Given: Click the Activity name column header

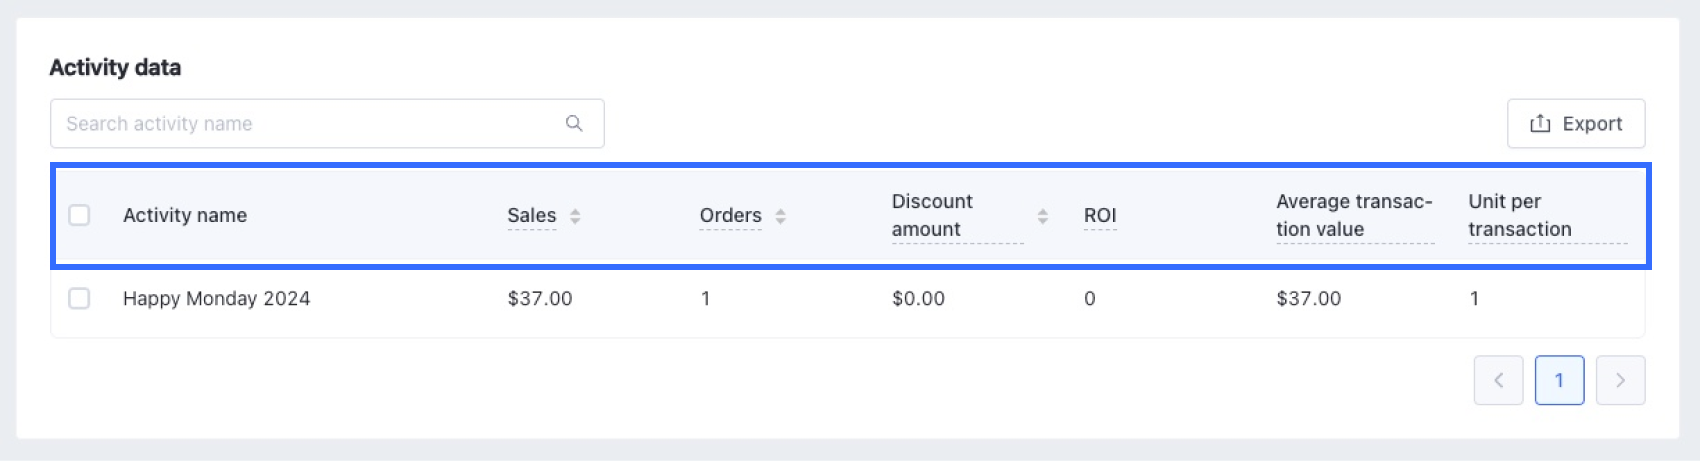Looking at the screenshot, I should pyautogui.click(x=185, y=215).
